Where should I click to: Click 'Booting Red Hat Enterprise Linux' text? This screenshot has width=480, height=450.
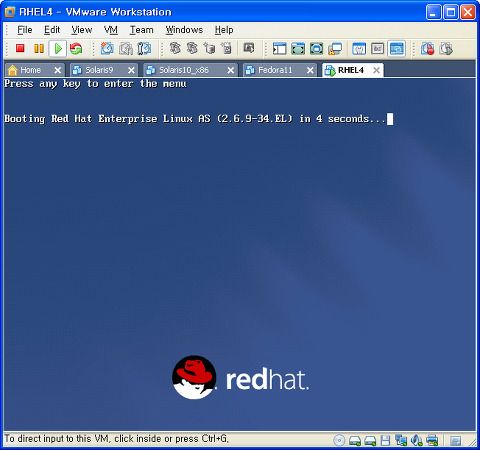tap(98, 119)
